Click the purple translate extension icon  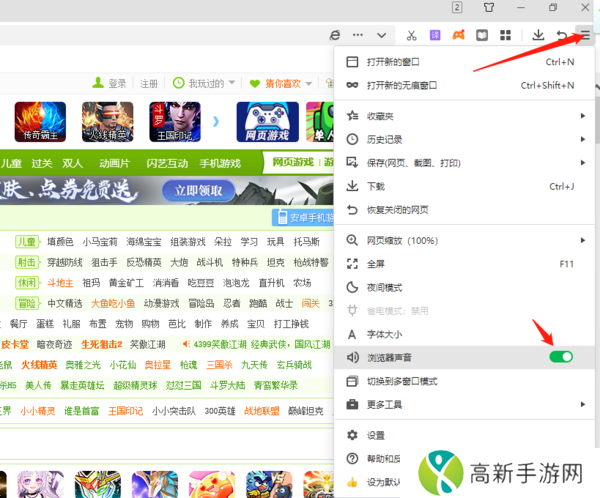click(x=434, y=35)
